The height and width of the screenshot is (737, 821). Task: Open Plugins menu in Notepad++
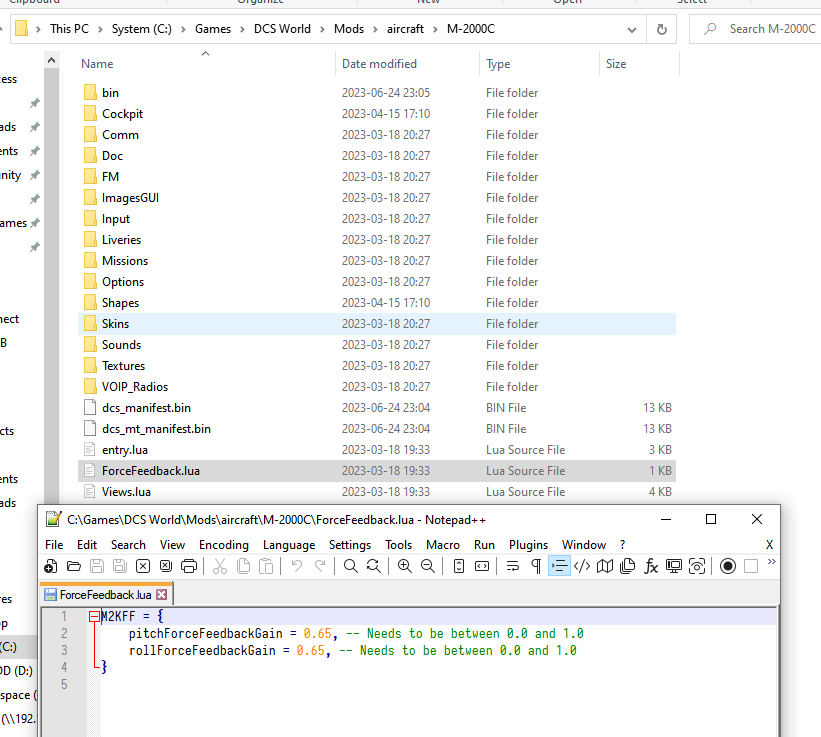[528, 545]
